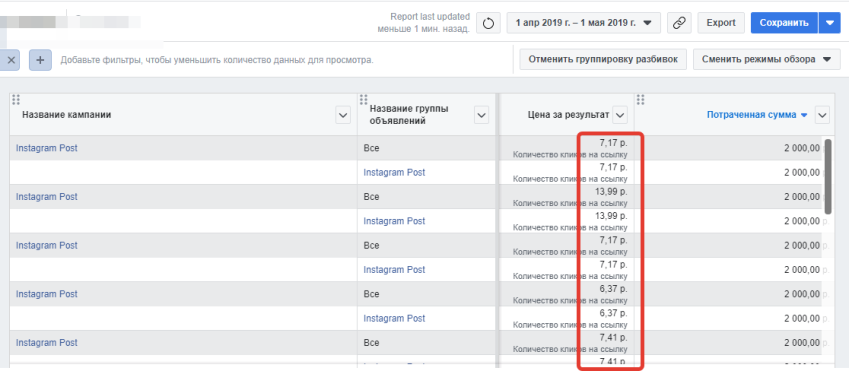Open Название кампании column options chevron
This screenshot has width=849, height=371.
[343, 115]
